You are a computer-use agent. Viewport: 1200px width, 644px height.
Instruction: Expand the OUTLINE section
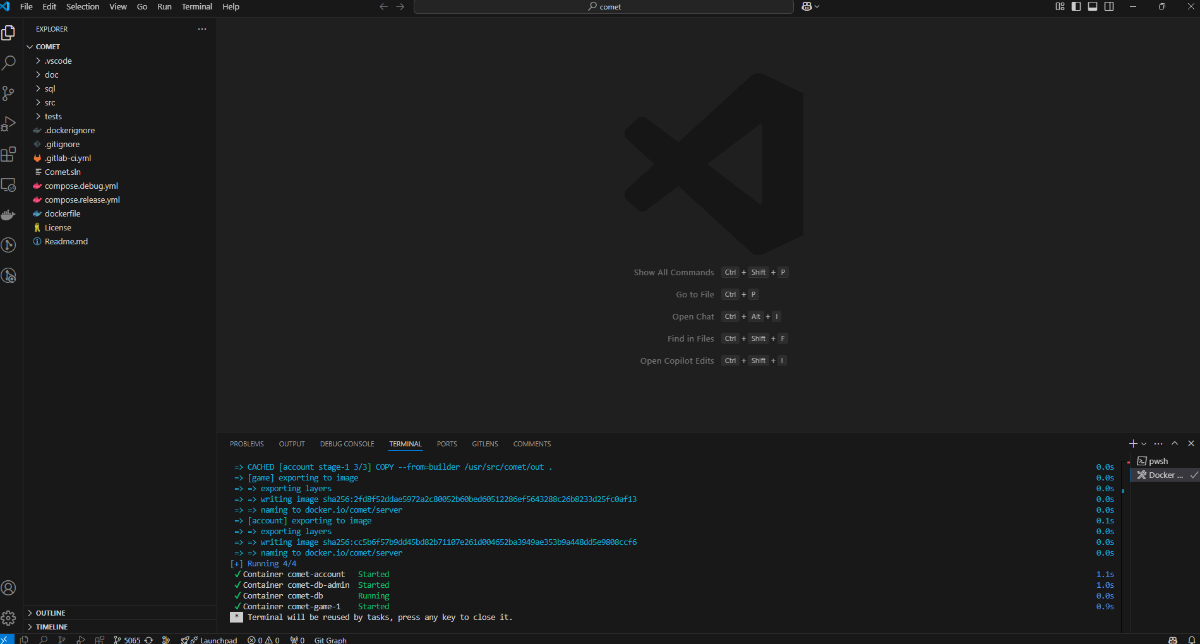50,613
